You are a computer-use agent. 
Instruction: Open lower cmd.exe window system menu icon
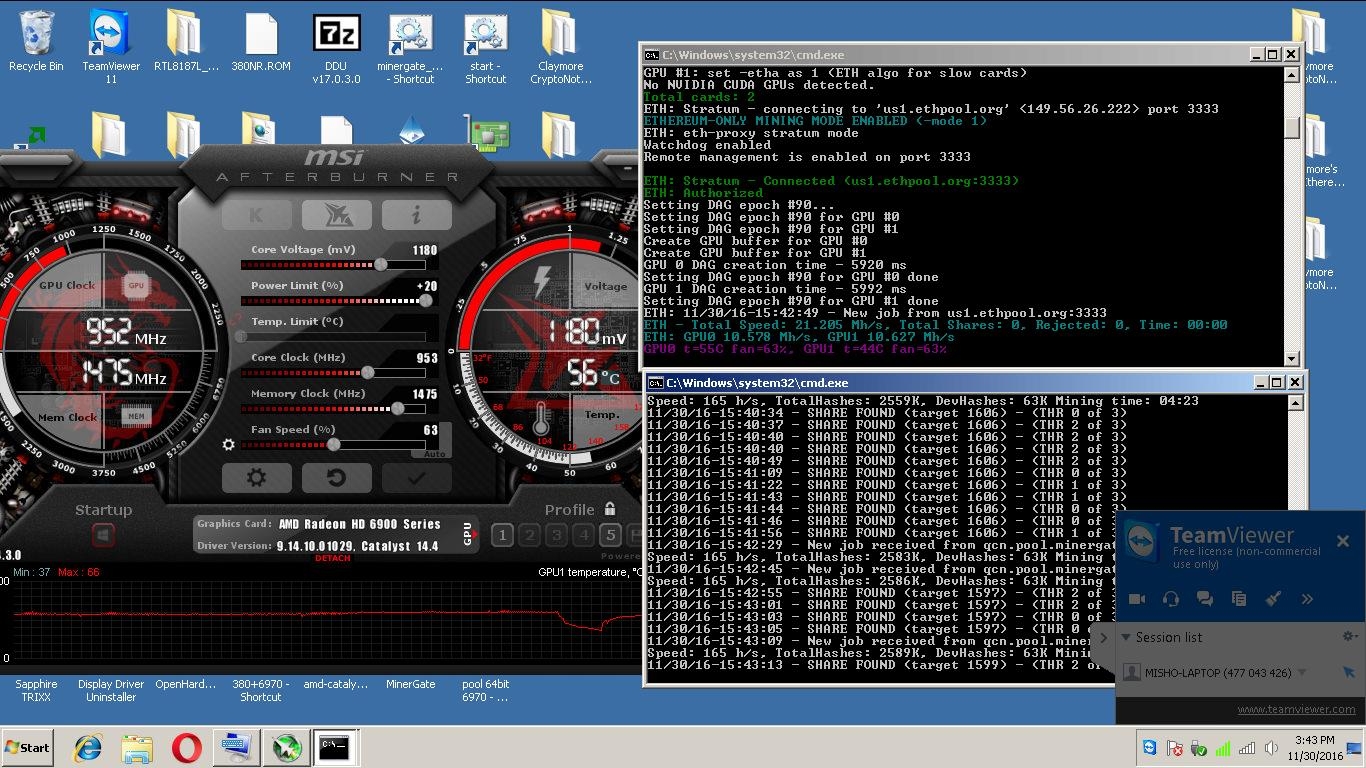point(655,383)
